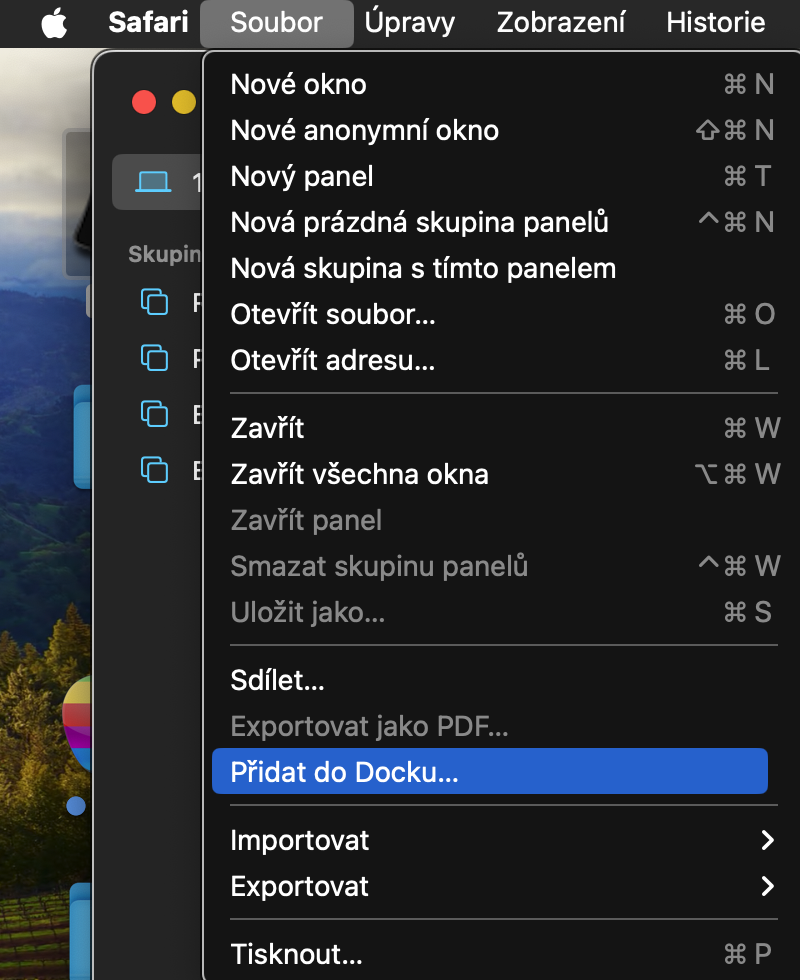Open the Zobrazení menu
The image size is (800, 980).
coord(559,22)
